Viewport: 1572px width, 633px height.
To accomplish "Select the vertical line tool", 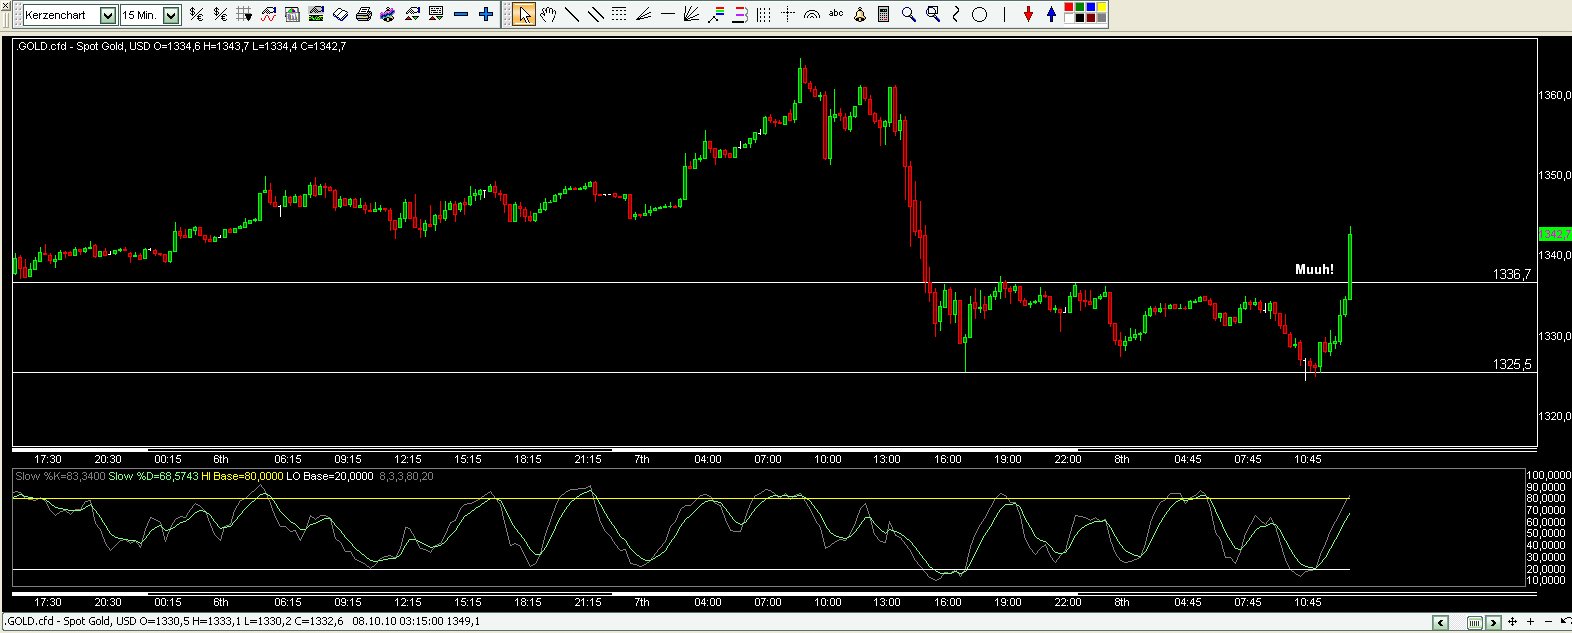I will [1004, 14].
